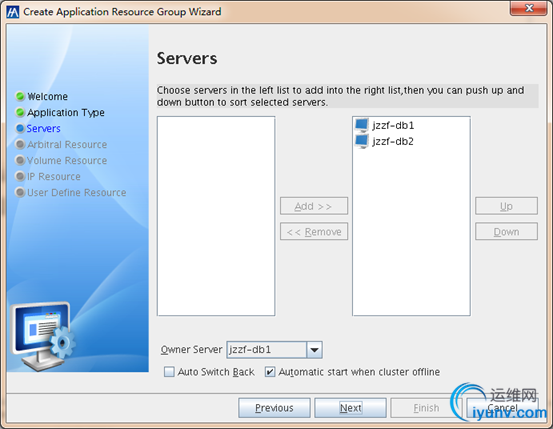Click the green Application Type step dot
Image resolution: width=553 pixels, height=429 pixels.
tap(20, 112)
